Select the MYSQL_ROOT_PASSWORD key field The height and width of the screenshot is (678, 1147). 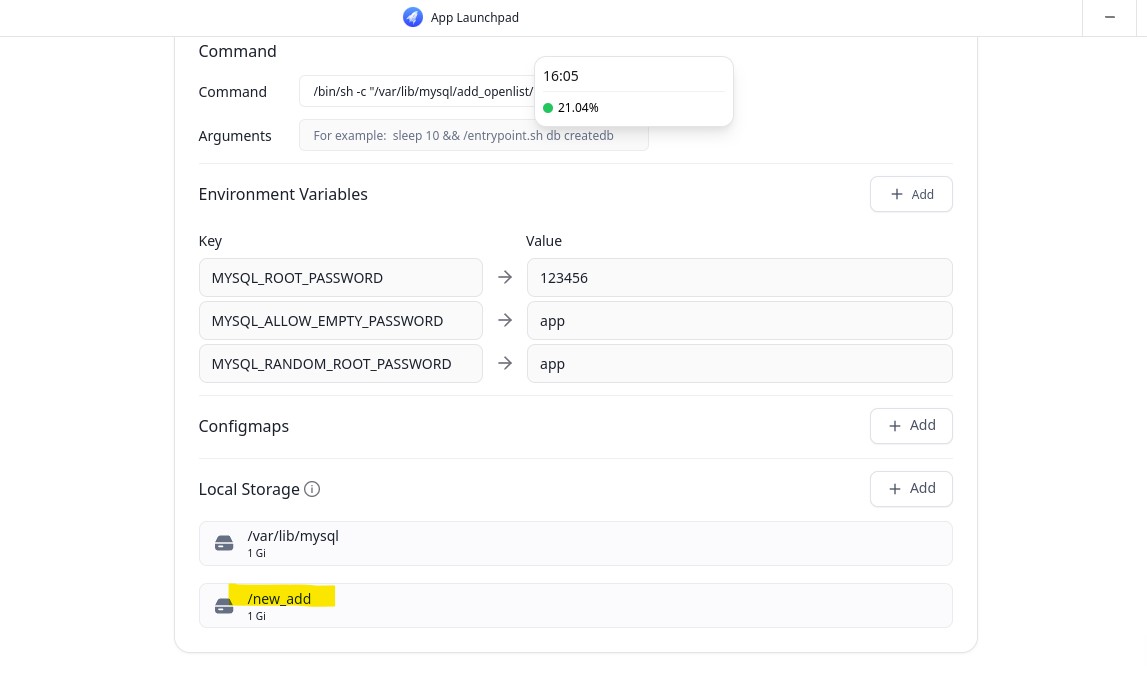pyautogui.click(x=340, y=277)
